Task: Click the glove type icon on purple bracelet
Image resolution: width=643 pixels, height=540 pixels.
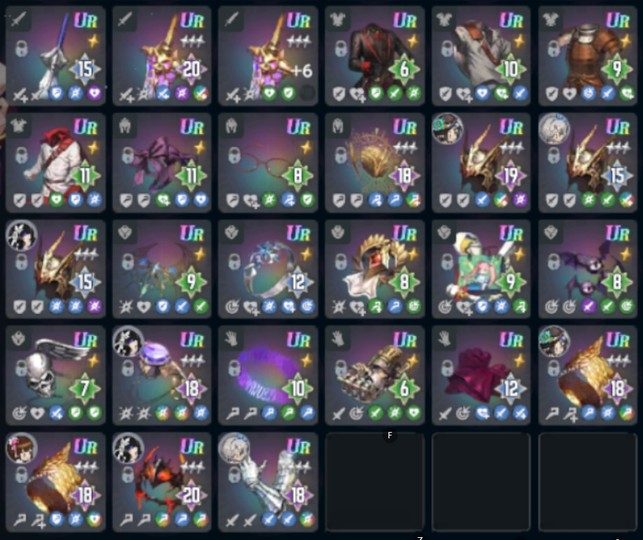Action: pyautogui.click(x=231, y=339)
